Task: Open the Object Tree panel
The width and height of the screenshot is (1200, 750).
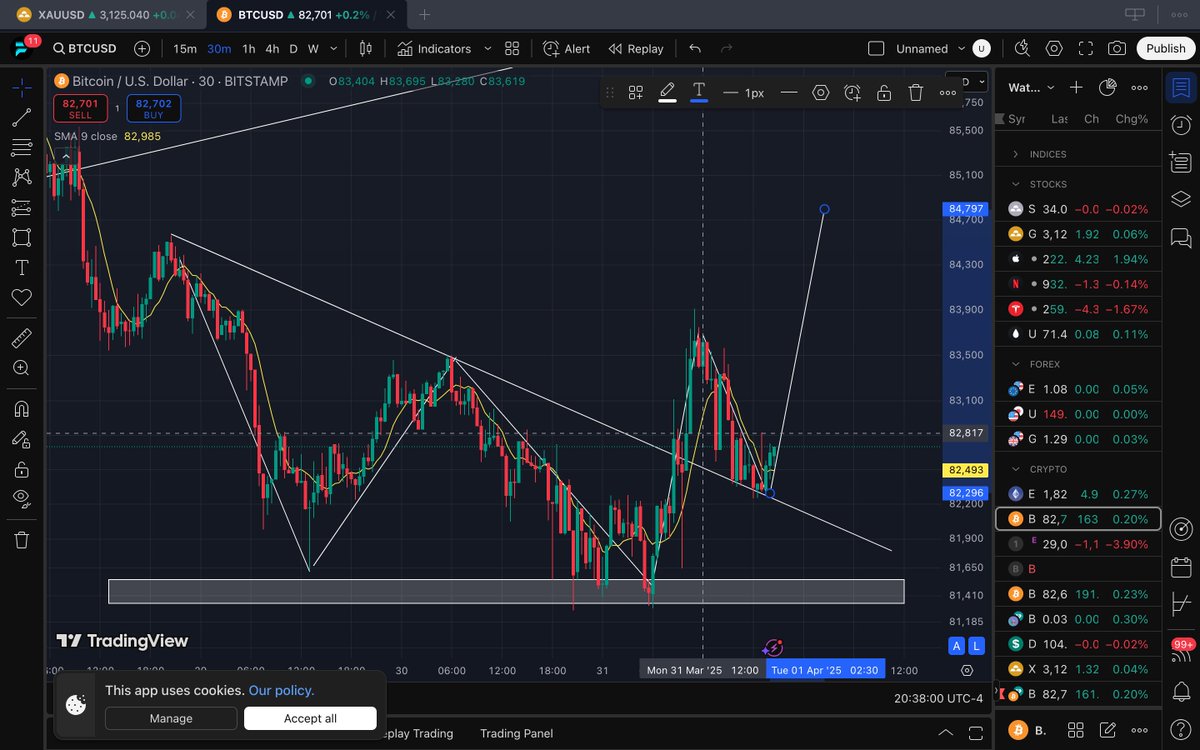Action: 1180,199
